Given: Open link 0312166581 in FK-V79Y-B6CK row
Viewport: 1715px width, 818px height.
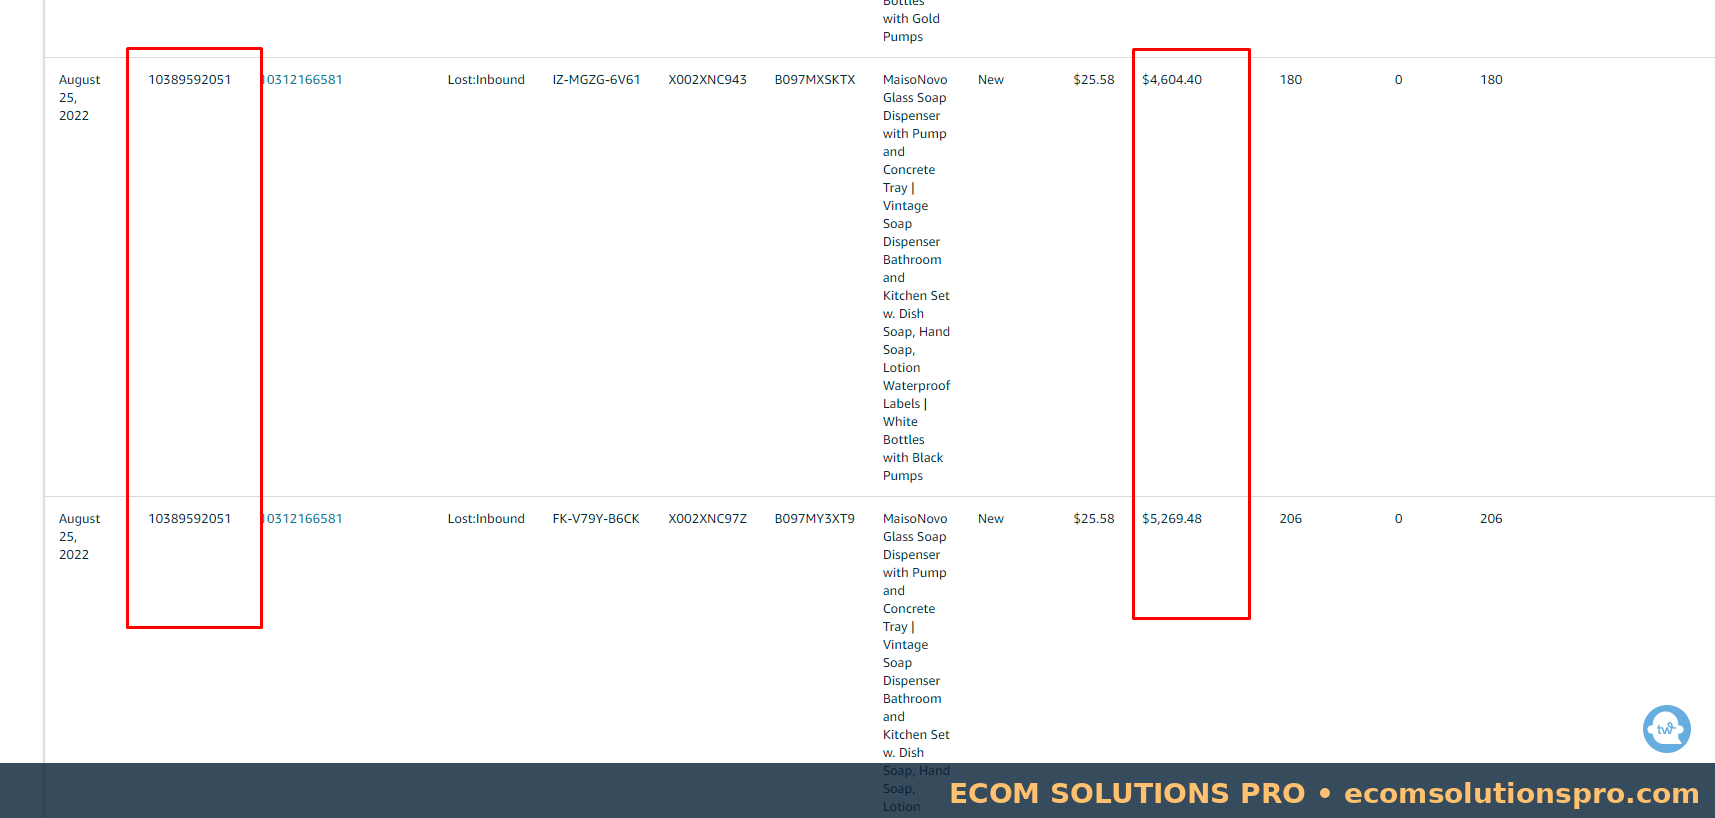Looking at the screenshot, I should pyautogui.click(x=302, y=519).
